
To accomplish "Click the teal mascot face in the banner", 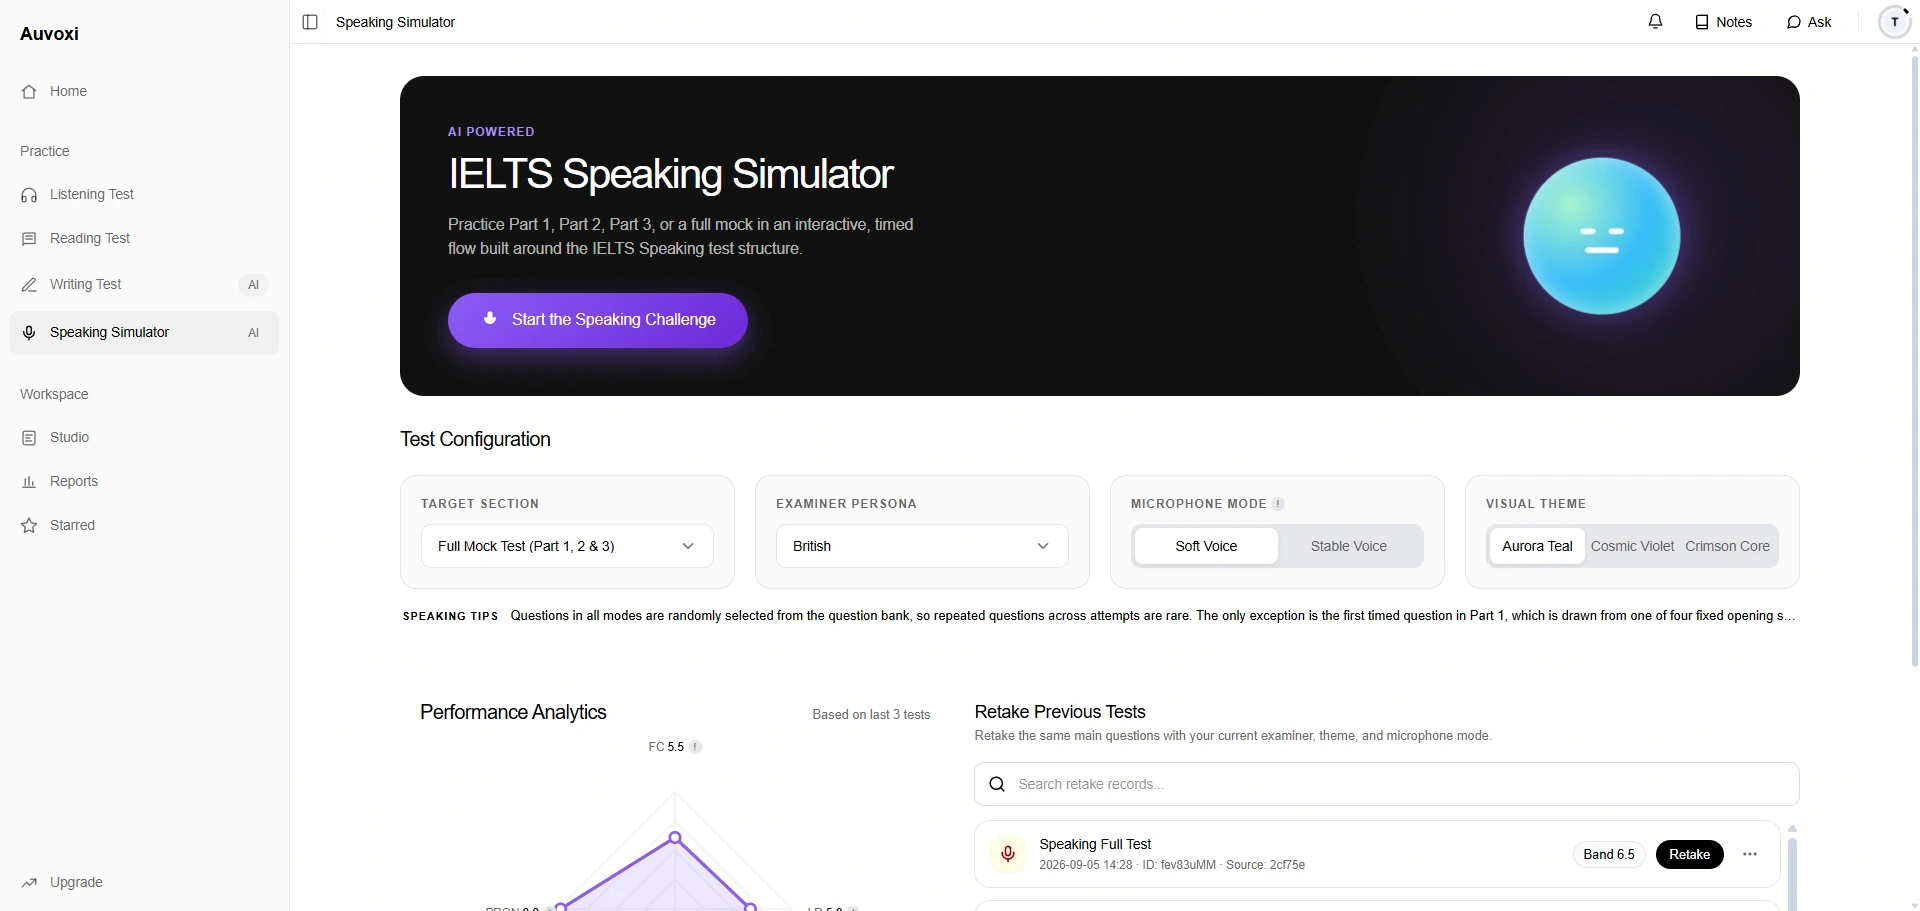I will [1602, 237].
